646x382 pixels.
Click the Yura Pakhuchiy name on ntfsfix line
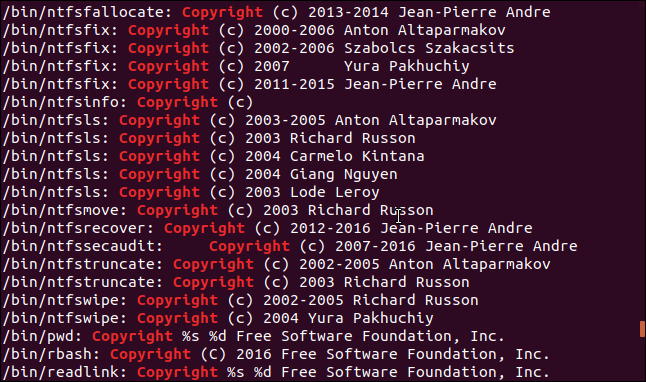[x=406, y=66]
